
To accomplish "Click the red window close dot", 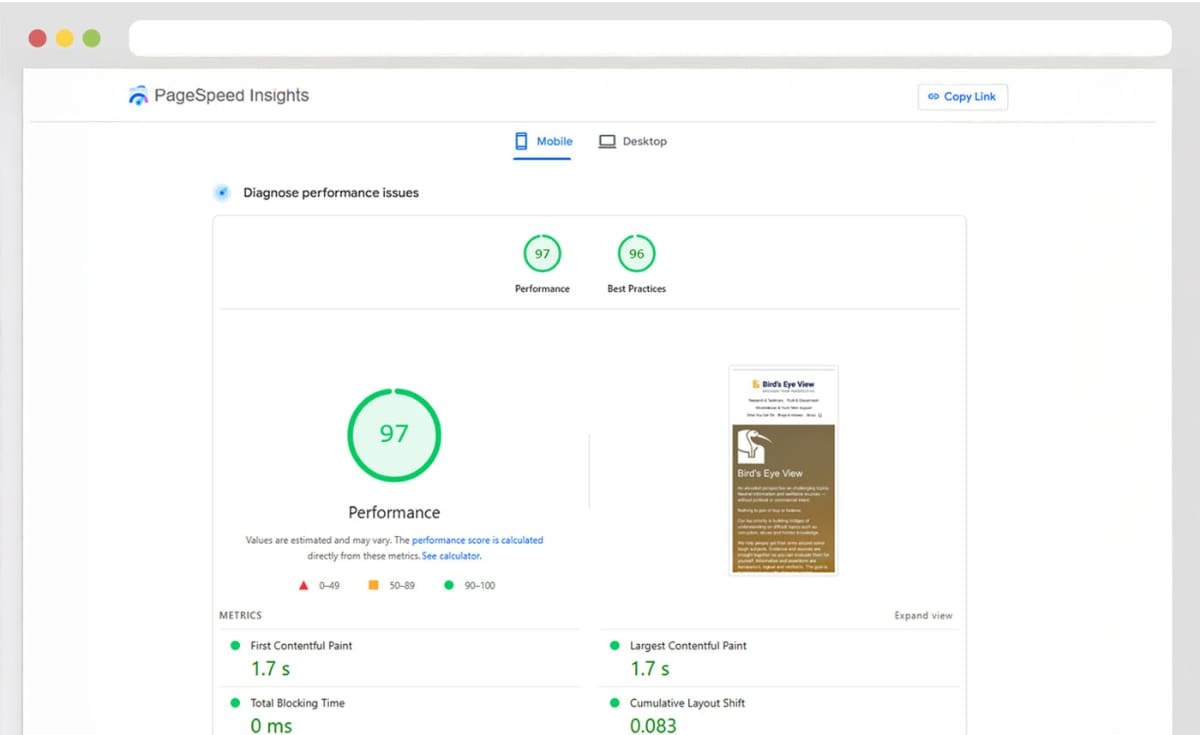I will coord(37,38).
